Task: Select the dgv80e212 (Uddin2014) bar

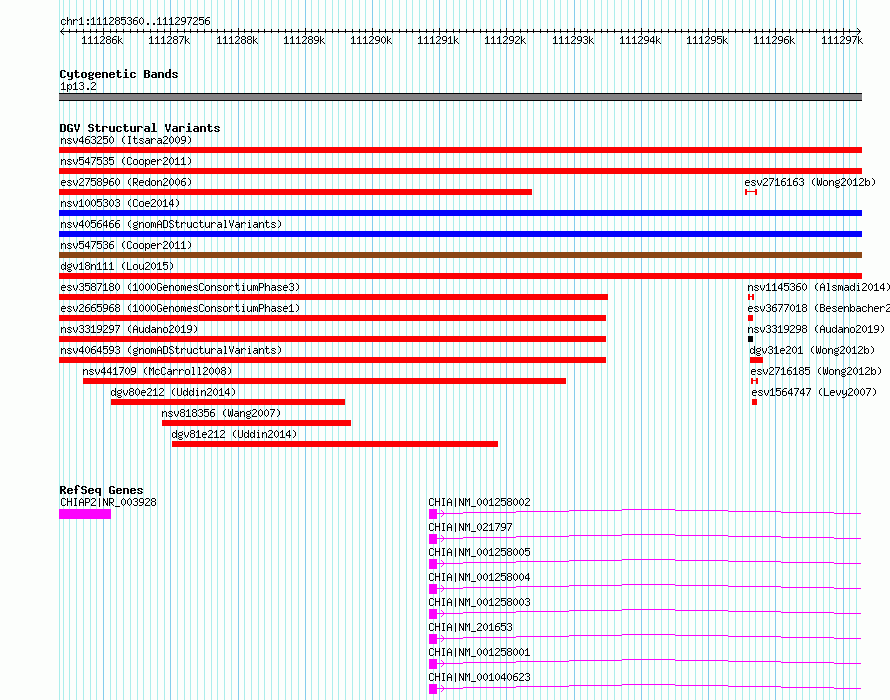Action: tap(228, 402)
